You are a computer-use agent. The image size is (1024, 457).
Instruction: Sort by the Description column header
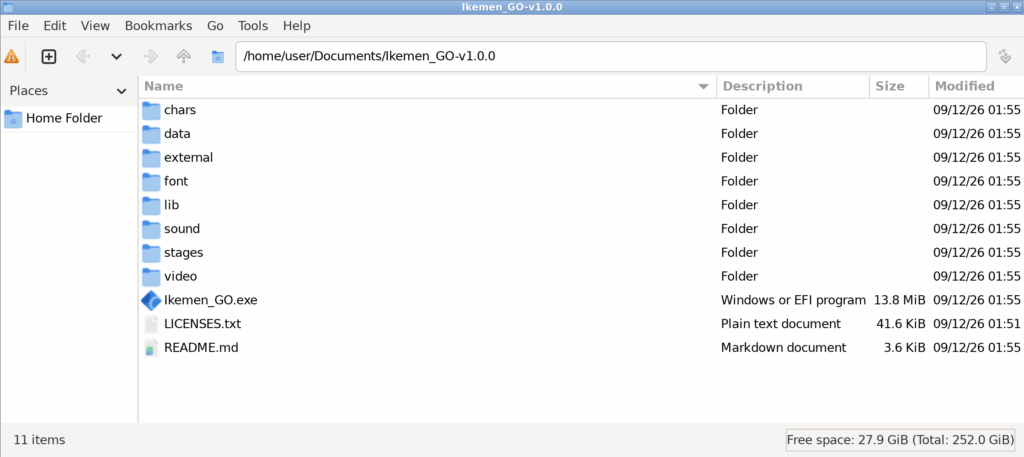coord(793,86)
